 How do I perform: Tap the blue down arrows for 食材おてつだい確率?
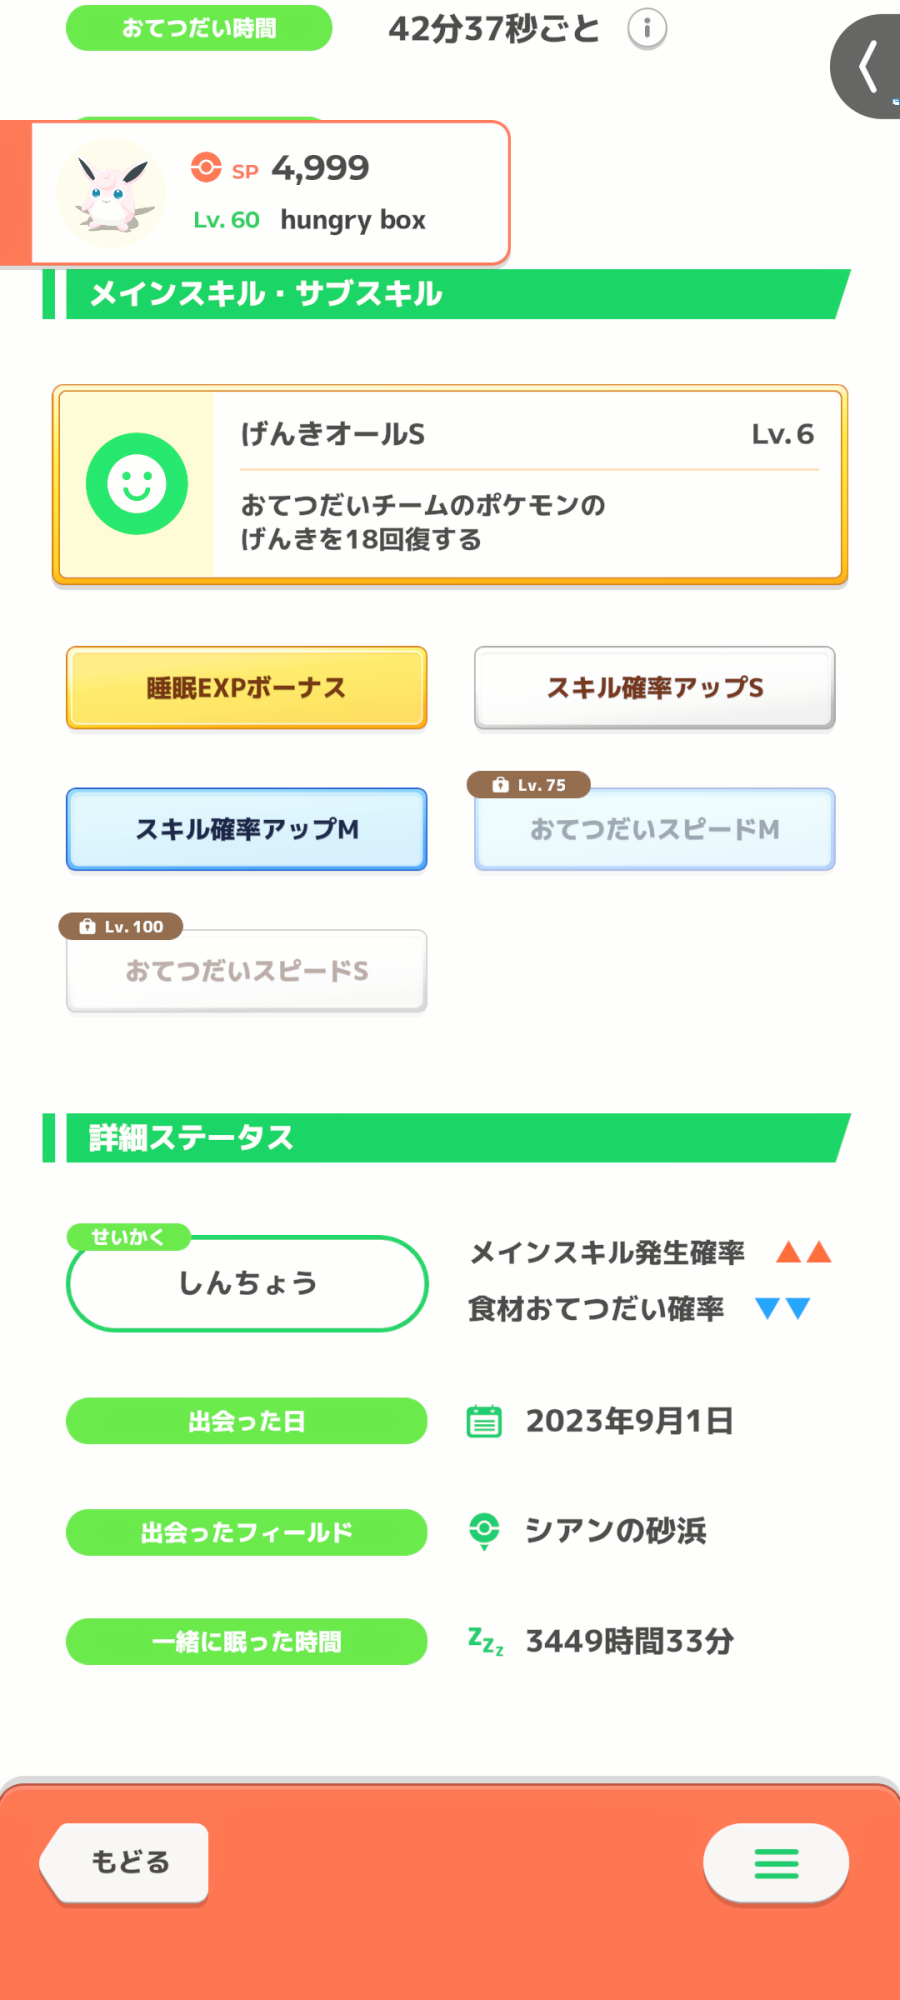[782, 1308]
